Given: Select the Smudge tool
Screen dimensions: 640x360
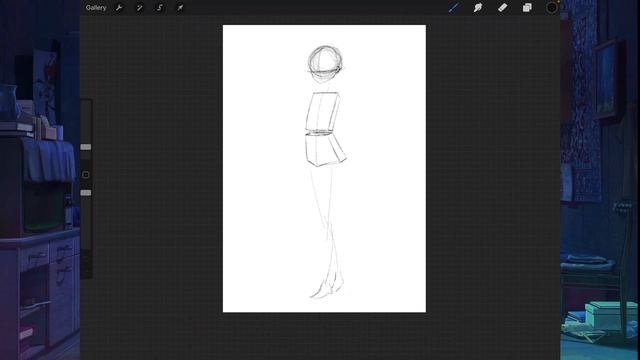Looking at the screenshot, I should click(x=478, y=7).
